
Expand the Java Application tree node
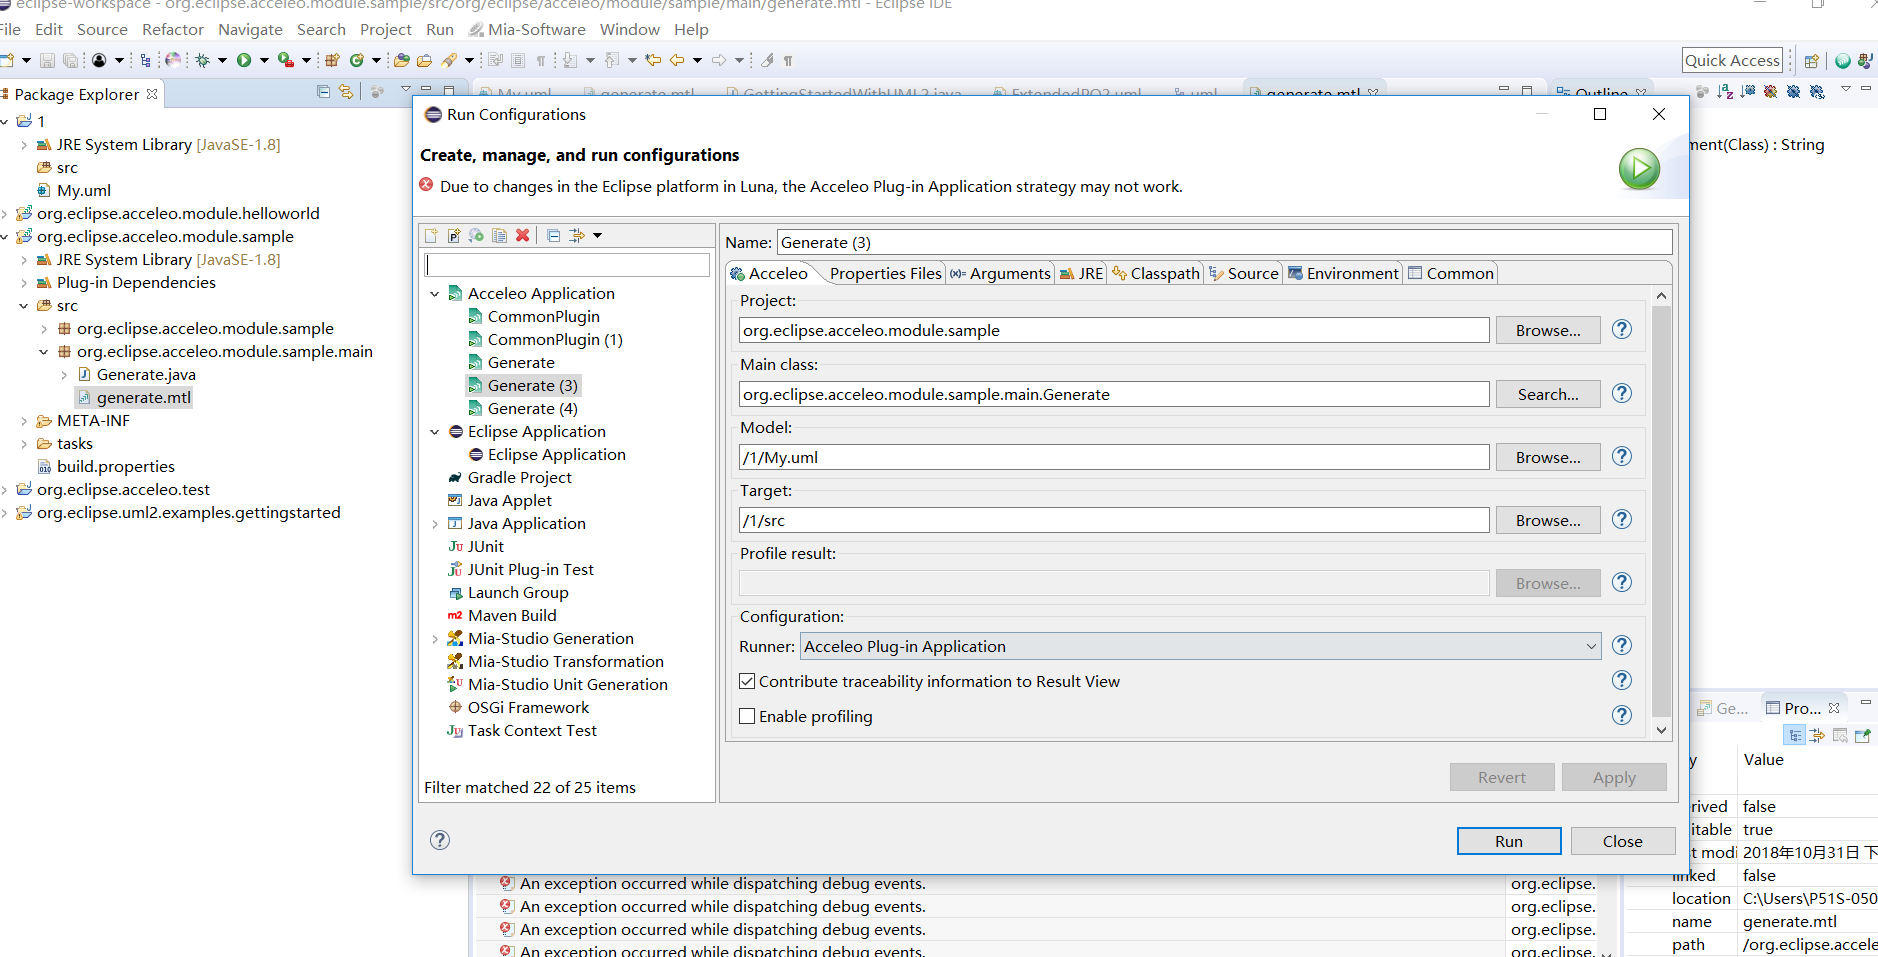(435, 524)
